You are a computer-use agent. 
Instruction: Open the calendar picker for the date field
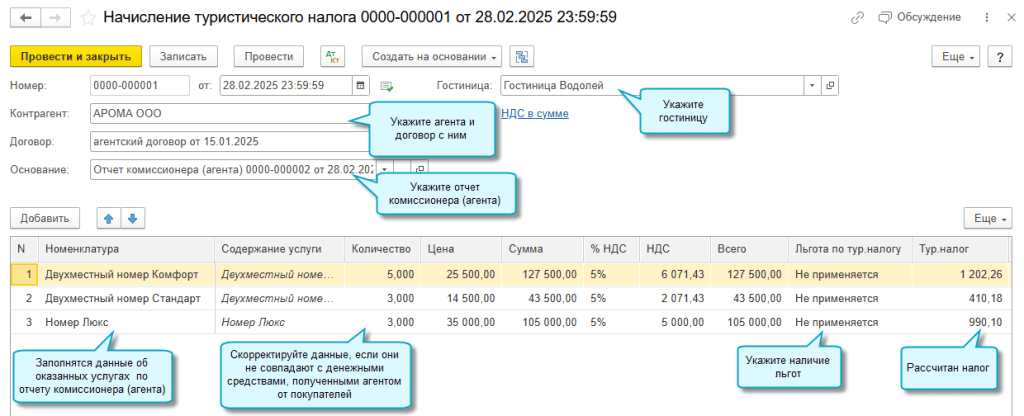click(361, 86)
